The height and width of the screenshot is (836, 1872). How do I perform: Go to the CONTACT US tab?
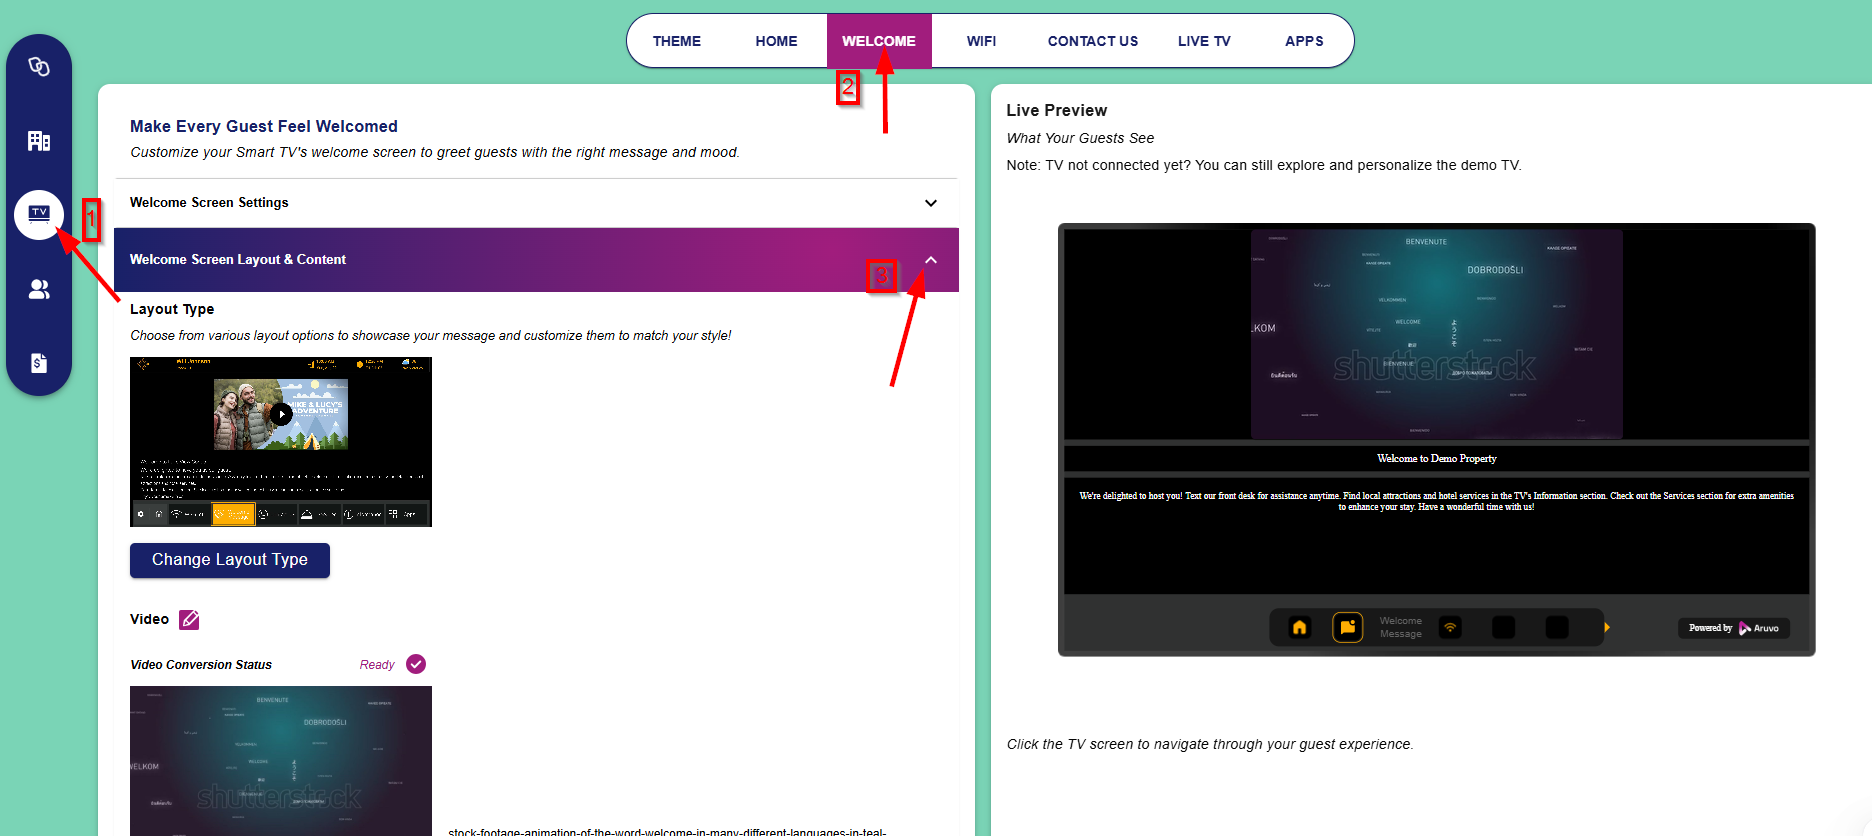coord(1093,41)
